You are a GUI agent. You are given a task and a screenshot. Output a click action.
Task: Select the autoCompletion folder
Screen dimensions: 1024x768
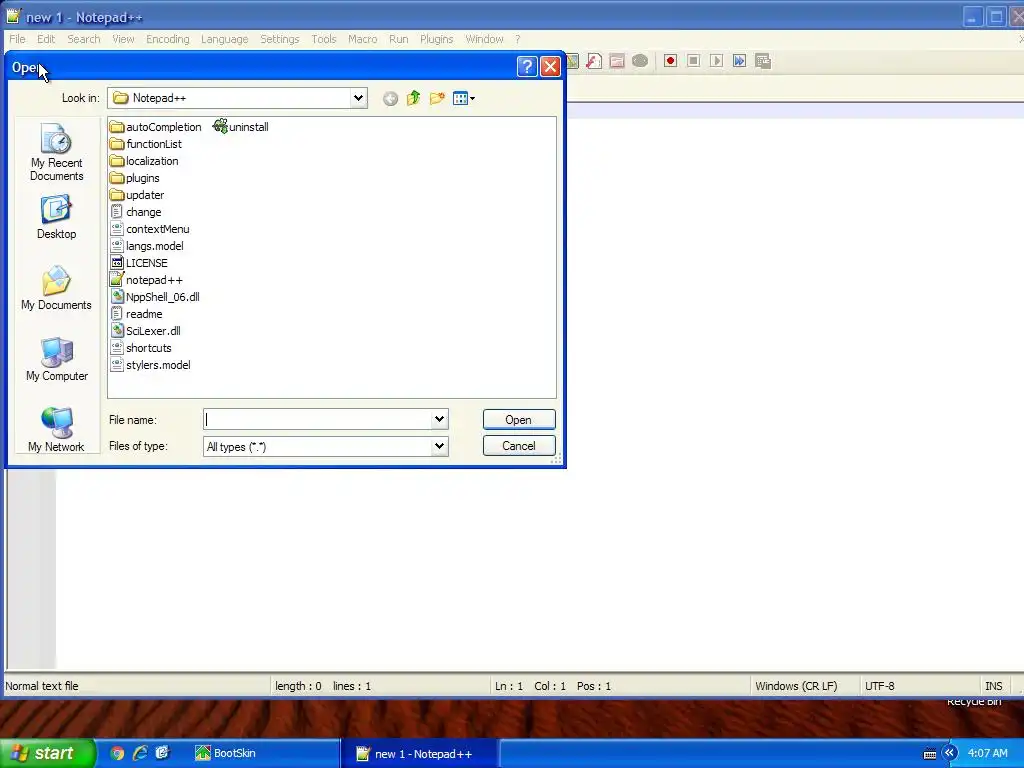155,127
